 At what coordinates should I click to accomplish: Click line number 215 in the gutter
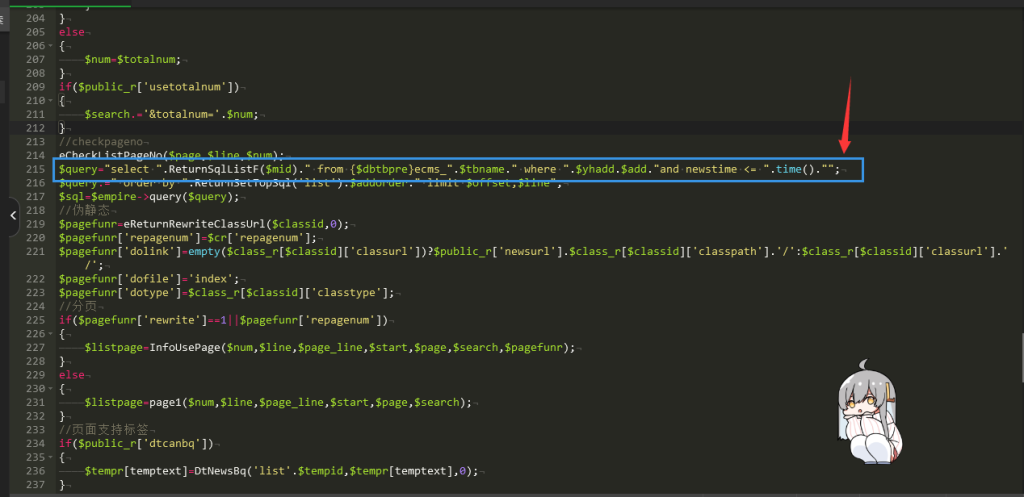pos(36,169)
